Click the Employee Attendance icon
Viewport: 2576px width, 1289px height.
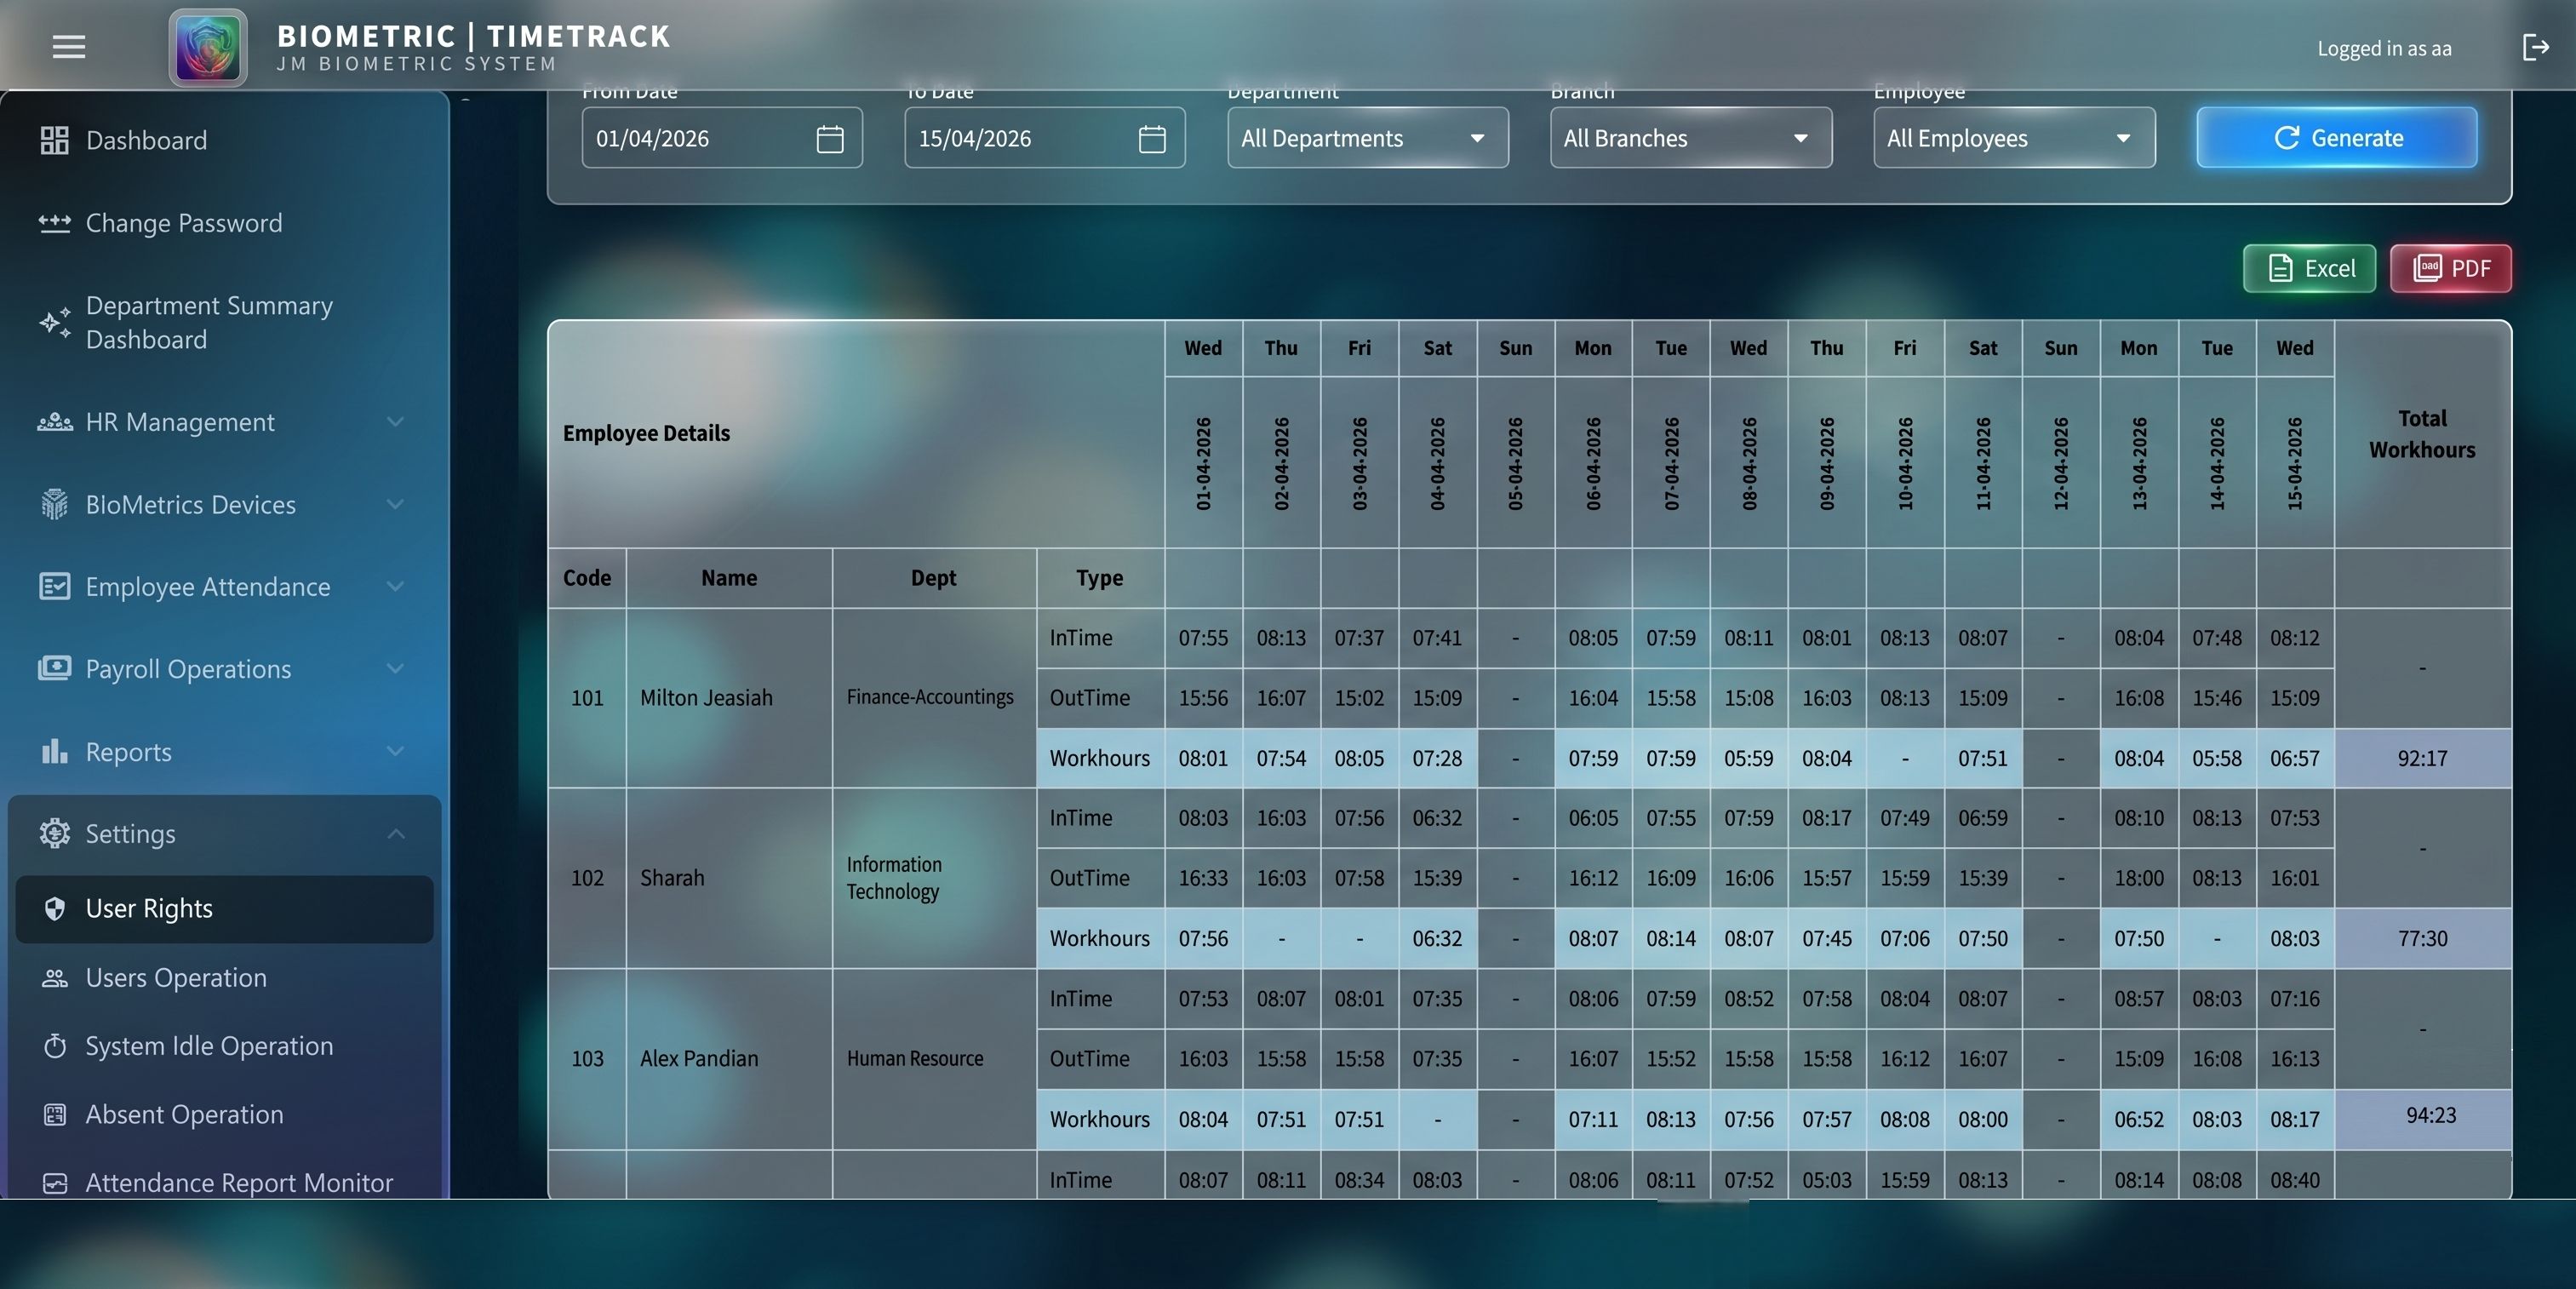(54, 586)
